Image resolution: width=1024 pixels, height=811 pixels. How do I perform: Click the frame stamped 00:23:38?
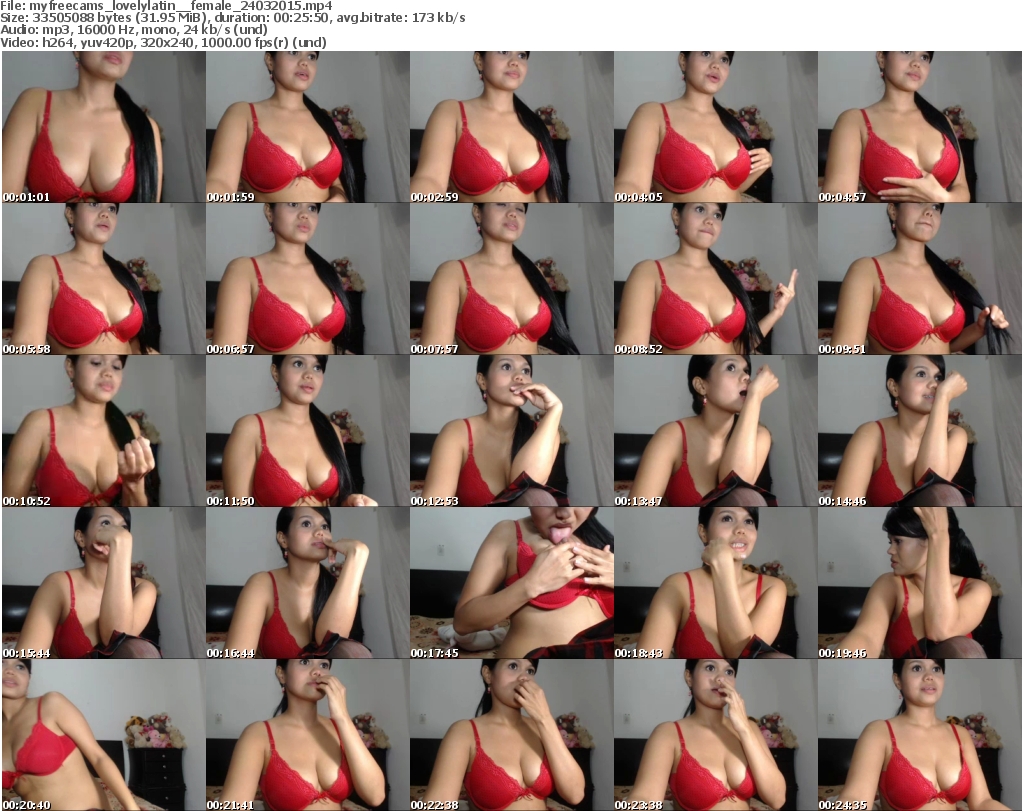(x=715, y=735)
